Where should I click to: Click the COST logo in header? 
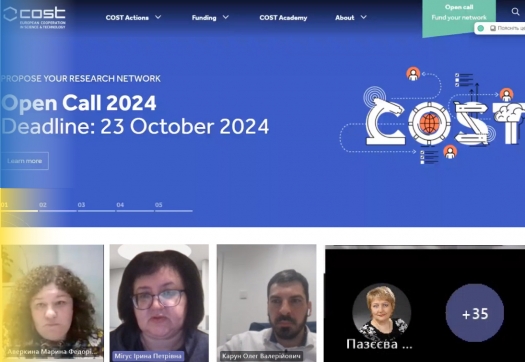coord(34,17)
